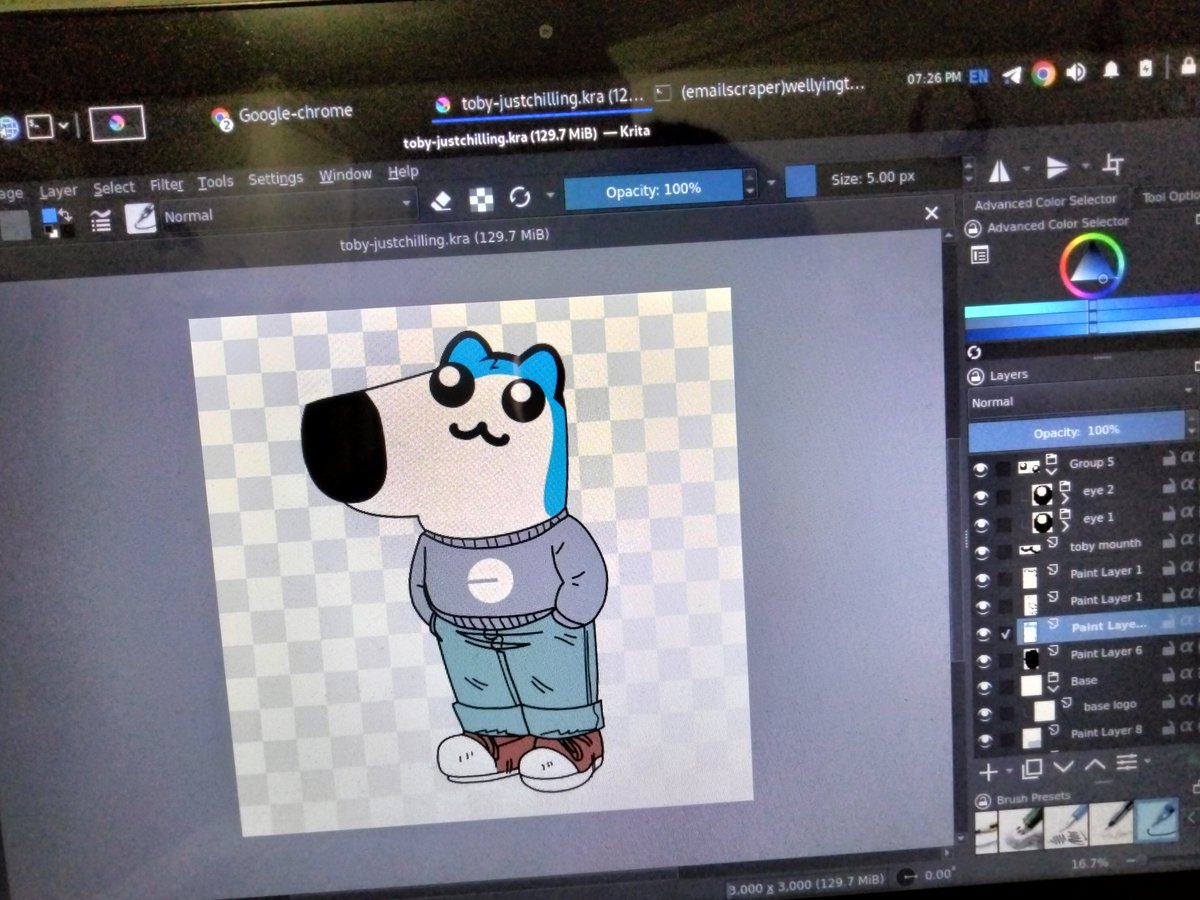The height and width of the screenshot is (900, 1200).
Task: Click the vertical mirror tool icon
Action: click(x=1056, y=167)
